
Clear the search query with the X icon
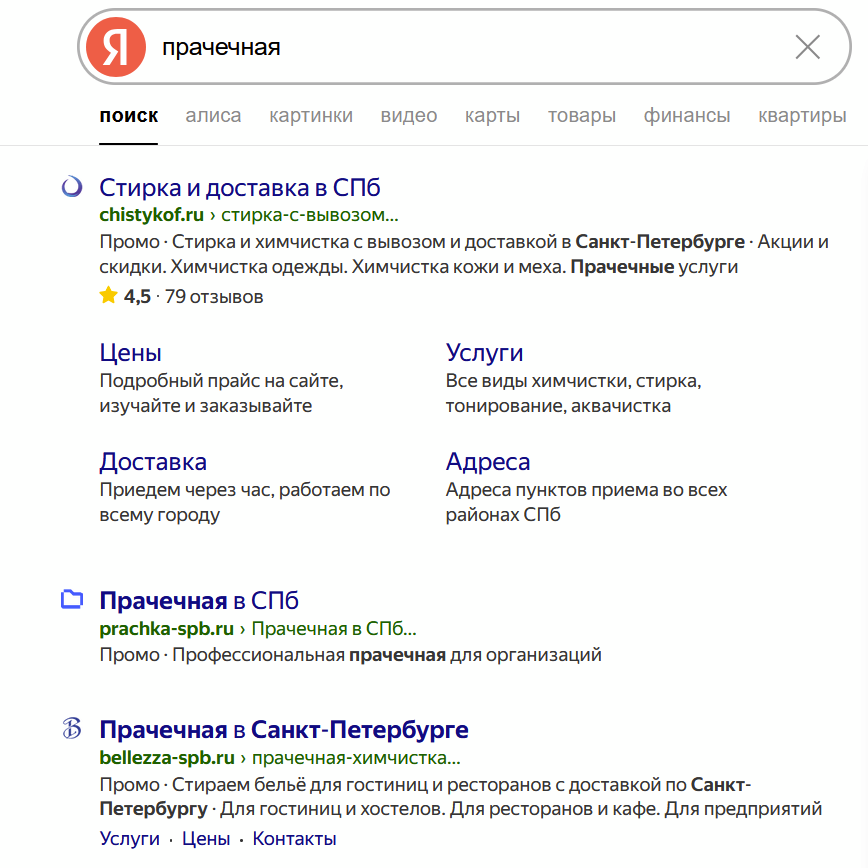(808, 46)
